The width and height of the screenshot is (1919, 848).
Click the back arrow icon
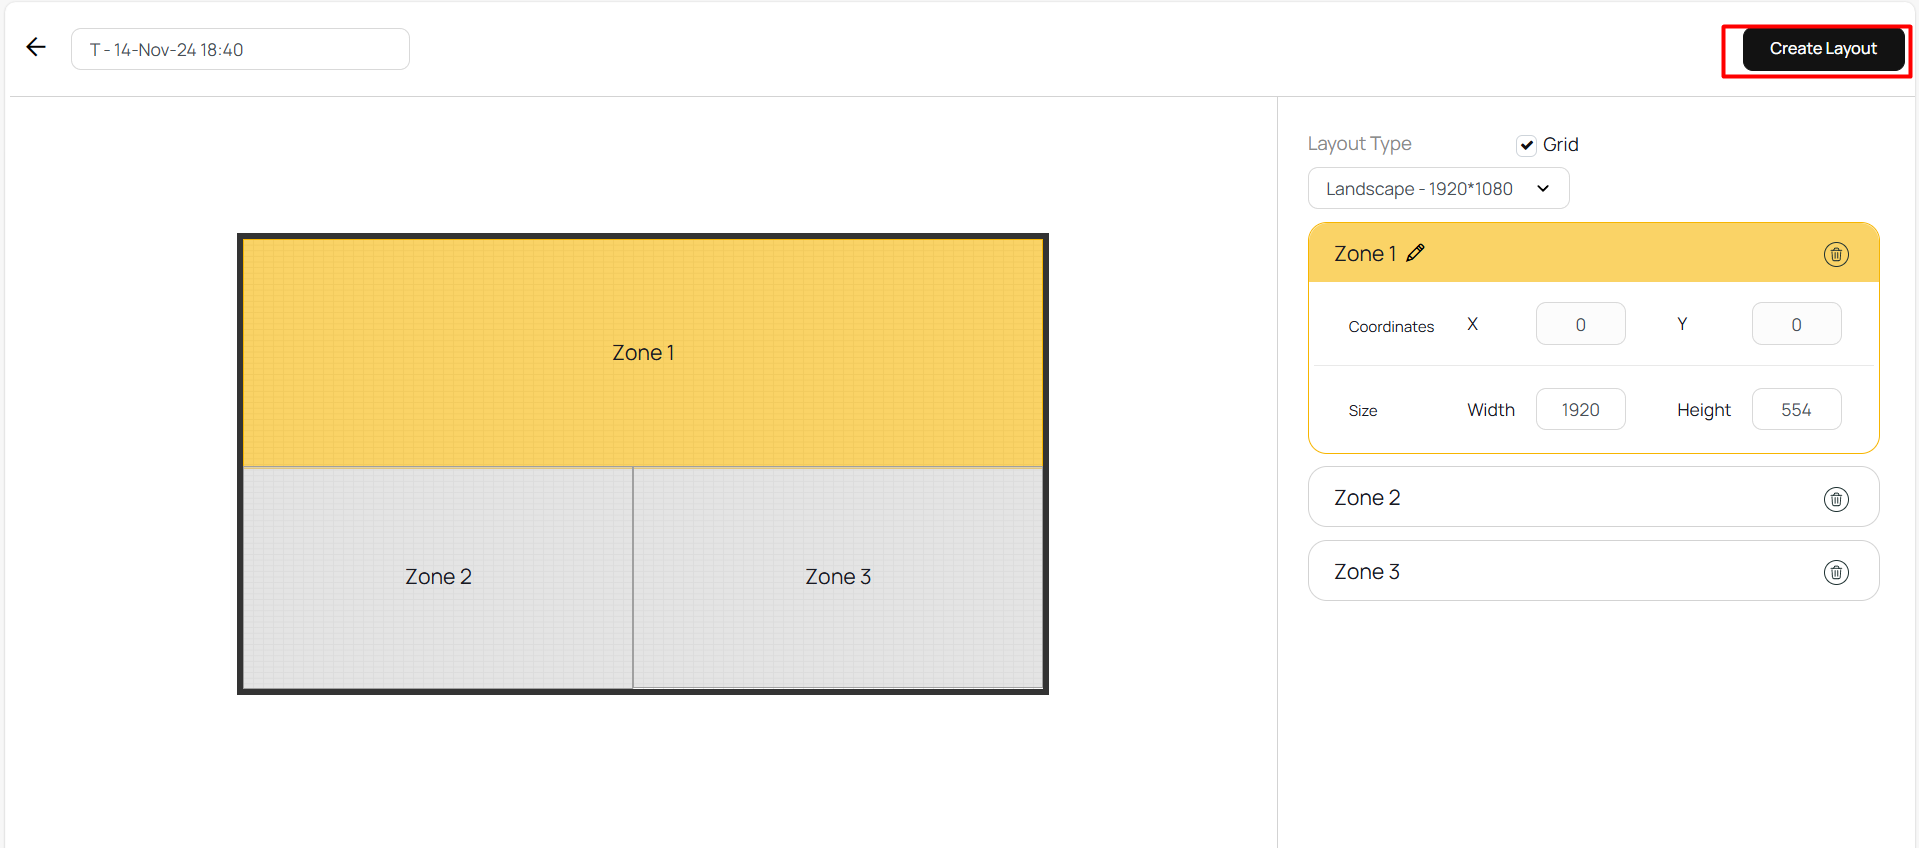click(36, 47)
